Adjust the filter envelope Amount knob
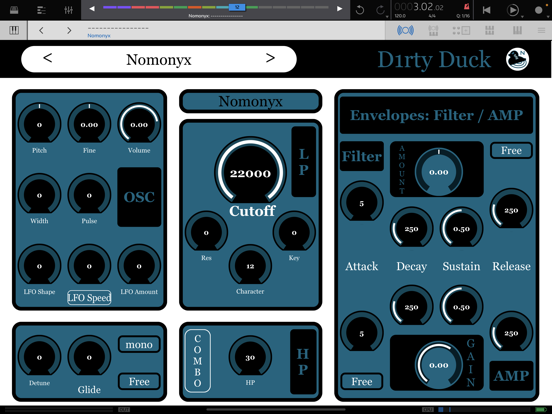Image resolution: width=552 pixels, height=414 pixels. click(x=439, y=172)
